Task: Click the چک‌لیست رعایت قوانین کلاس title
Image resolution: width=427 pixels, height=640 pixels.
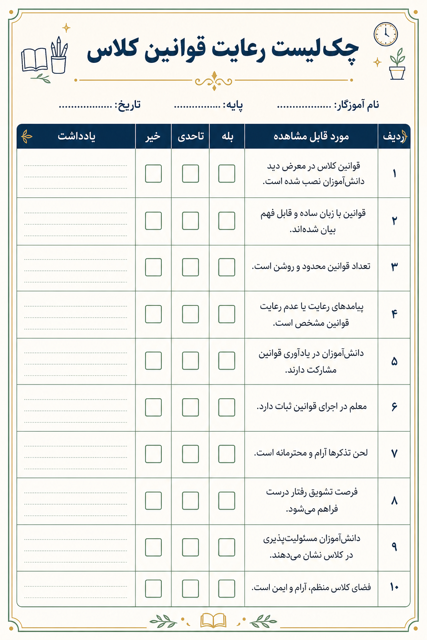Action: pos(223,51)
